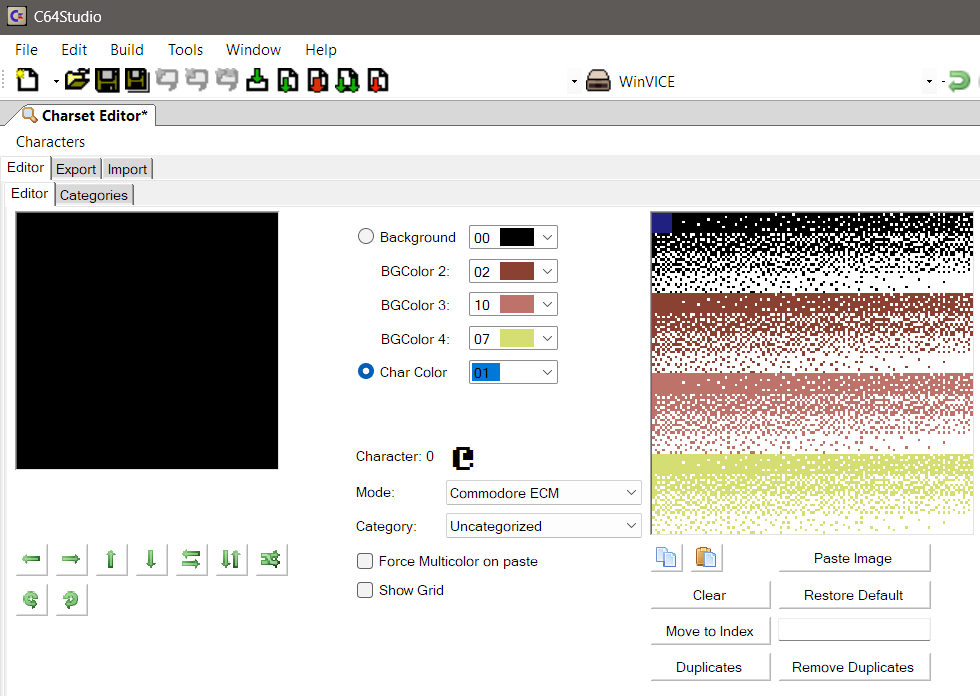Click the shift character left arrow

32,559
